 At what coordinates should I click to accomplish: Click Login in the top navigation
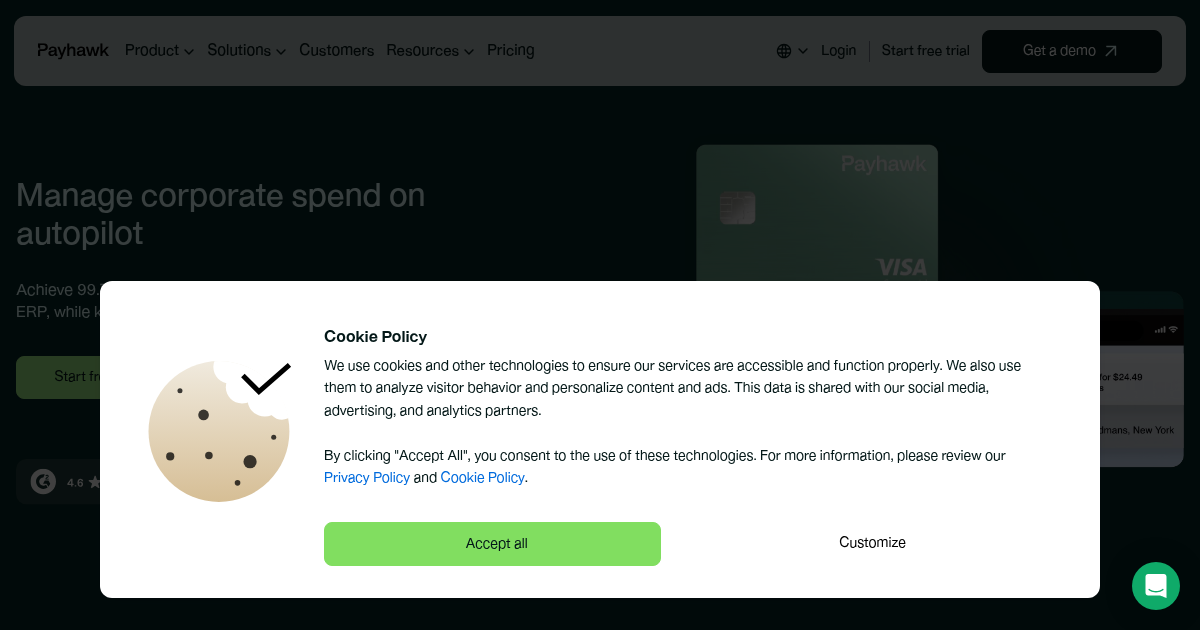838,50
